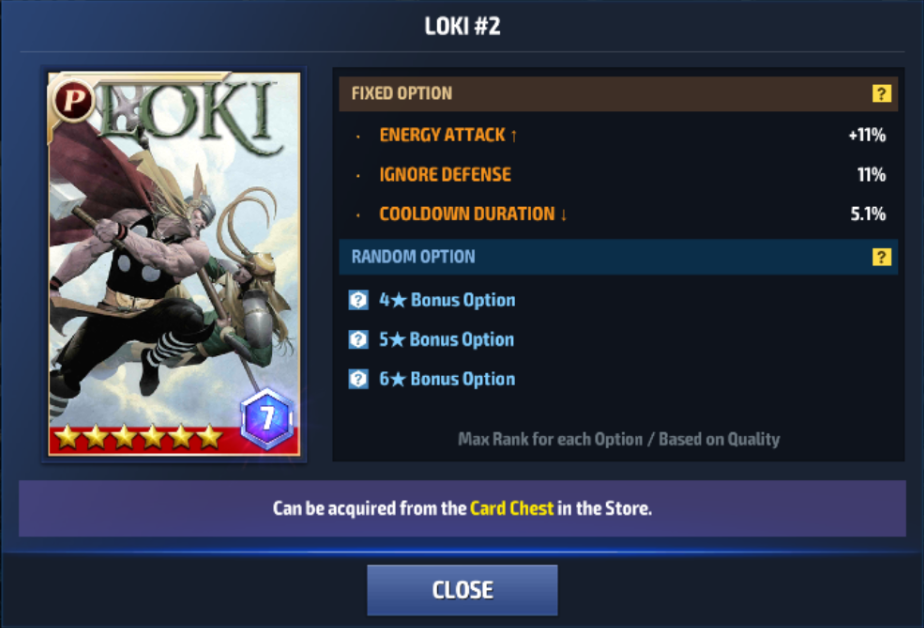Screen dimensions: 924x628
Task: Open the Card Chest link
Action: [x=512, y=508]
